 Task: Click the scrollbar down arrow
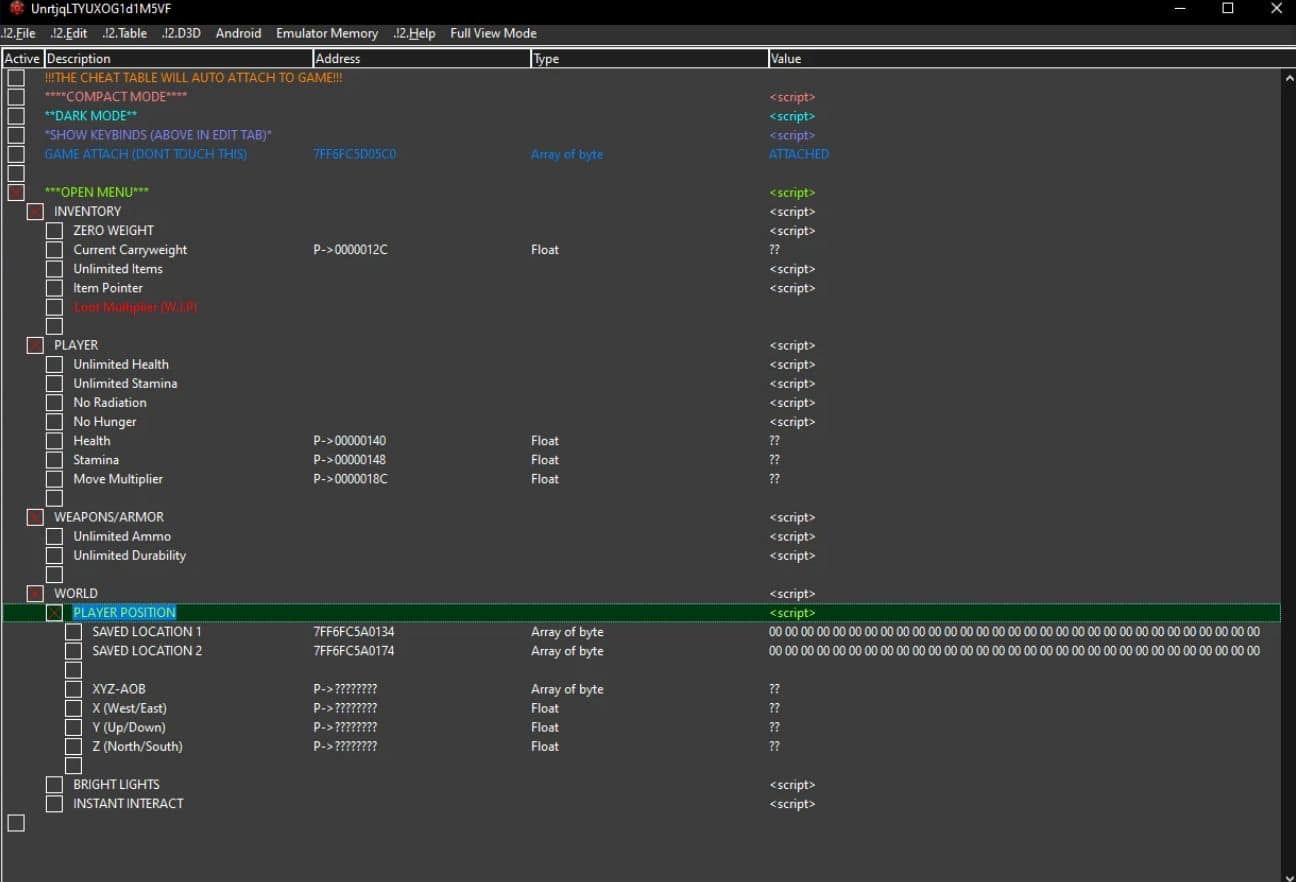tap(1289, 874)
